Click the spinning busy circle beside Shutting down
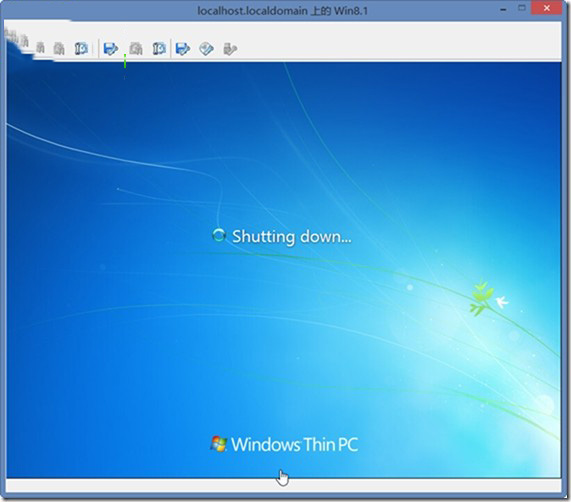The image size is (571, 502). [x=219, y=236]
